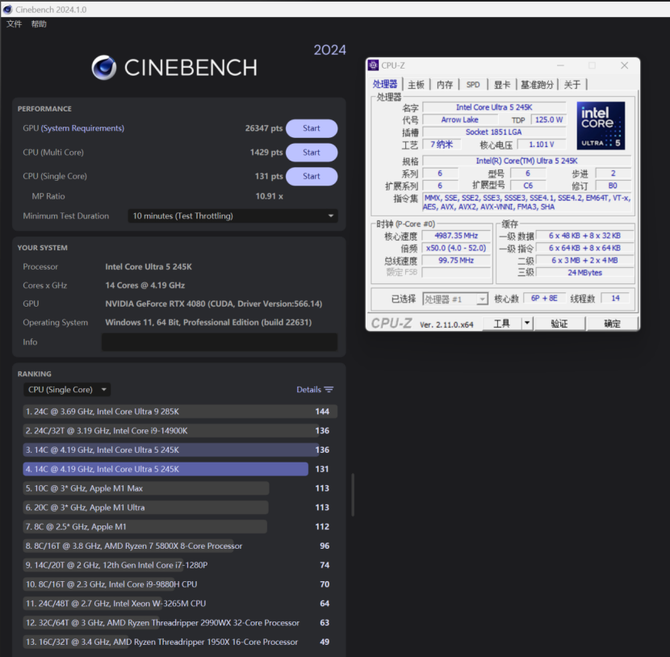Click the 26347 pts GPU score

[264, 128]
